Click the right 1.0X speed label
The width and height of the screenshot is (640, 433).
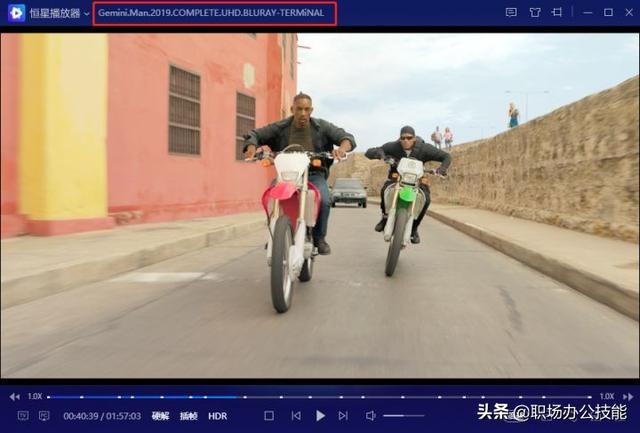tap(607, 396)
